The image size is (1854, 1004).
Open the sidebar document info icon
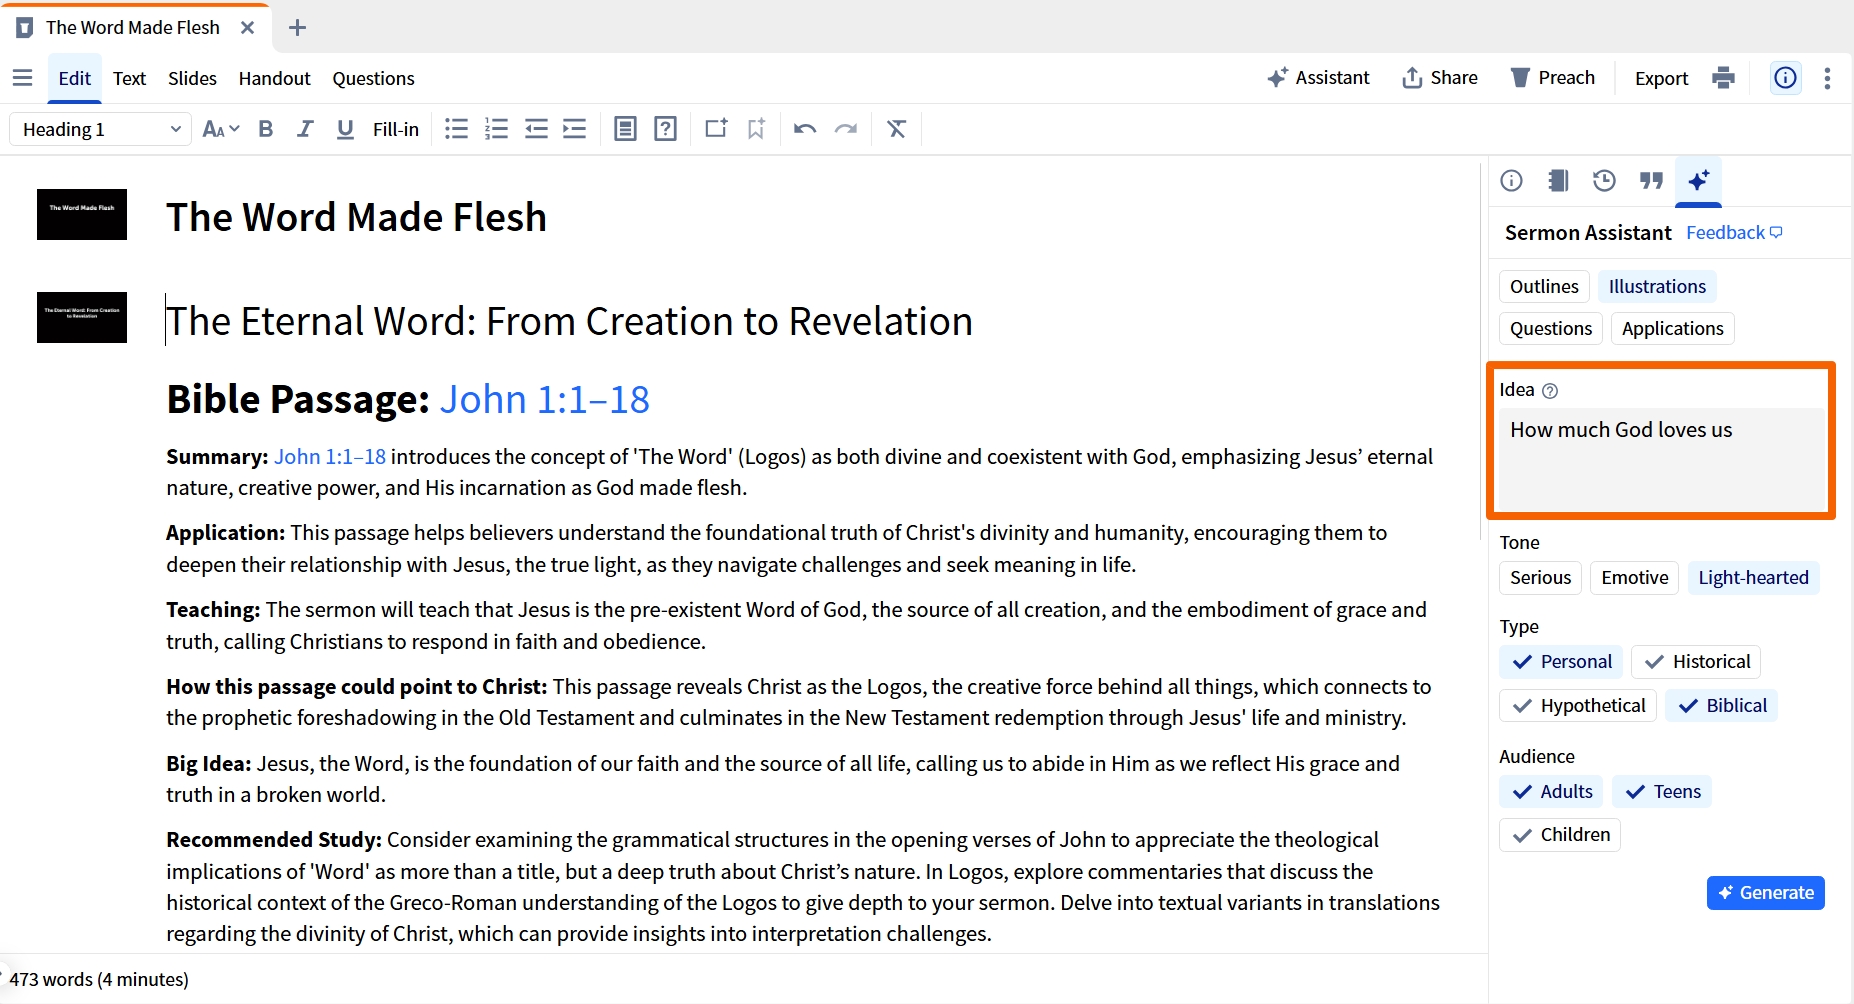[x=1512, y=181]
